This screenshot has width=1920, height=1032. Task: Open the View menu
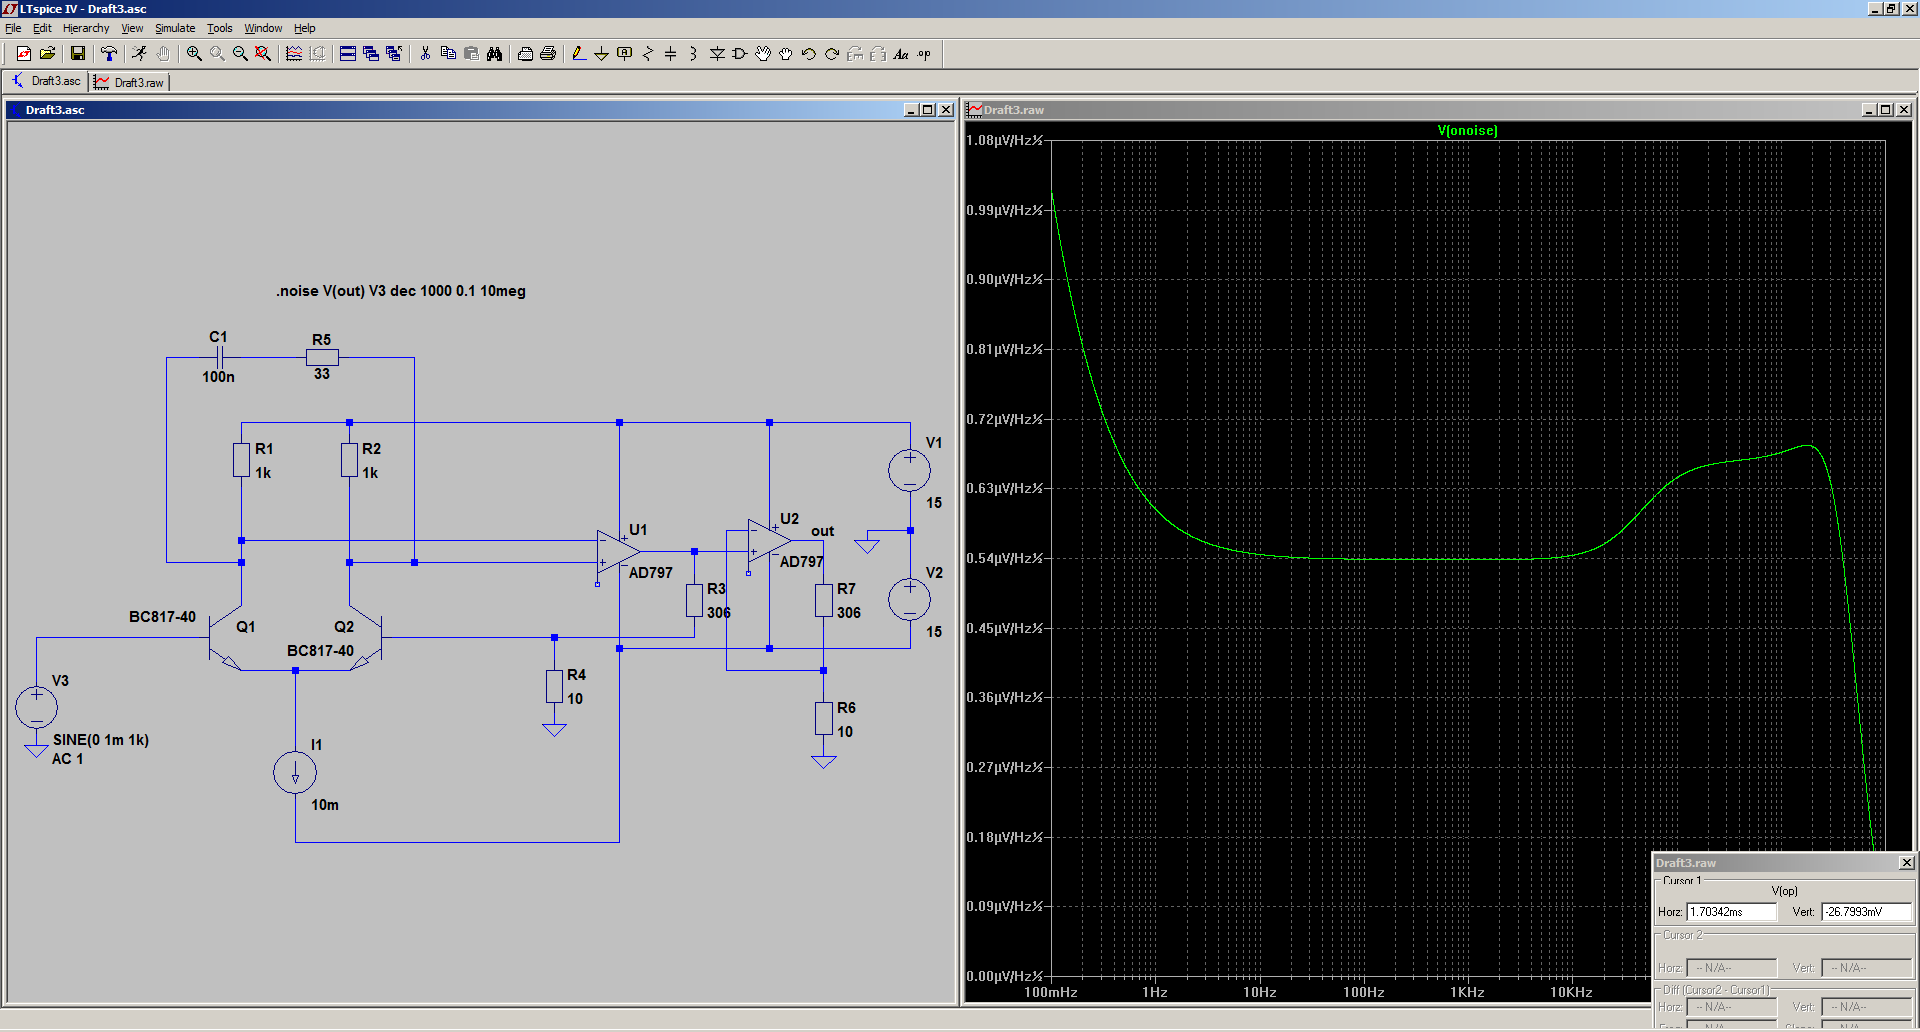click(132, 28)
